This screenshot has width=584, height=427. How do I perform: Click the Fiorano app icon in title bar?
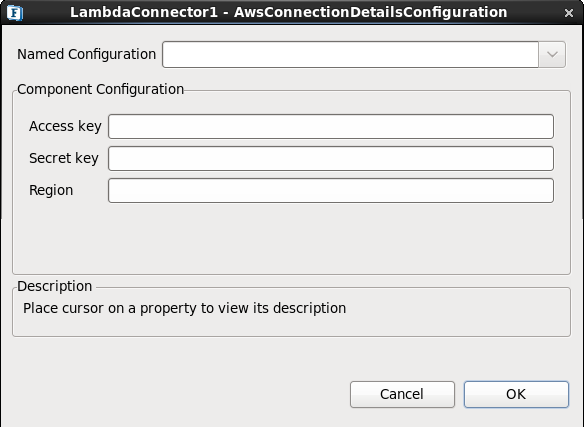(x=15, y=13)
